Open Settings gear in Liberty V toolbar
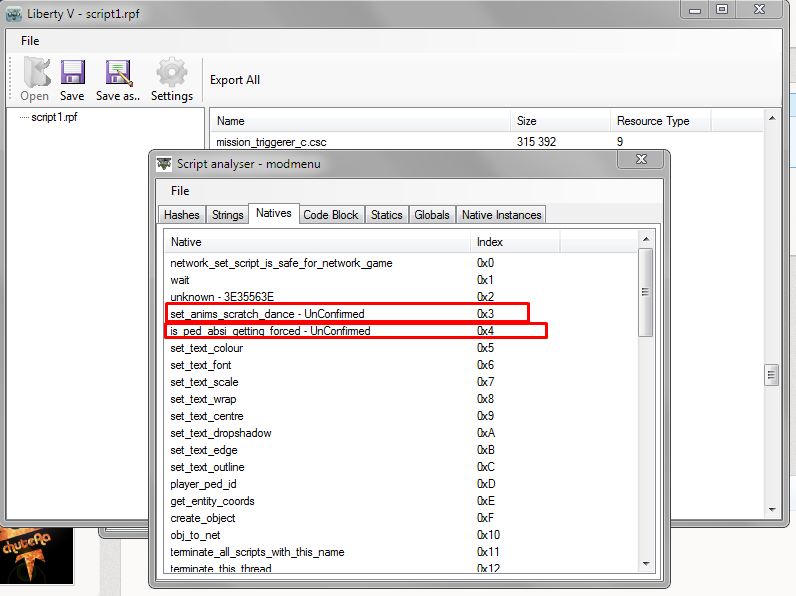 pyautogui.click(x=172, y=80)
